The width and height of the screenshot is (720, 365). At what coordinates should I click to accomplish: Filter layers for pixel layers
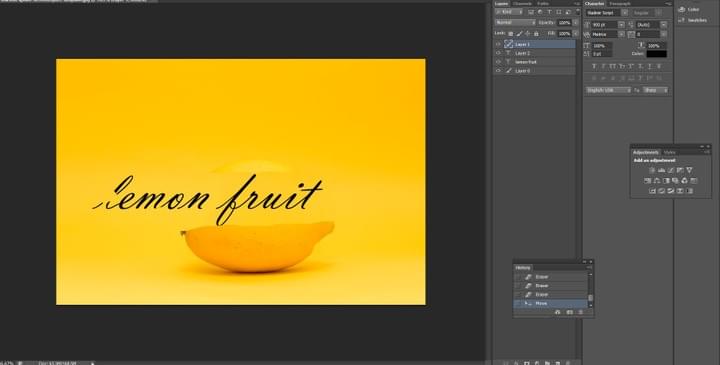[531, 12]
